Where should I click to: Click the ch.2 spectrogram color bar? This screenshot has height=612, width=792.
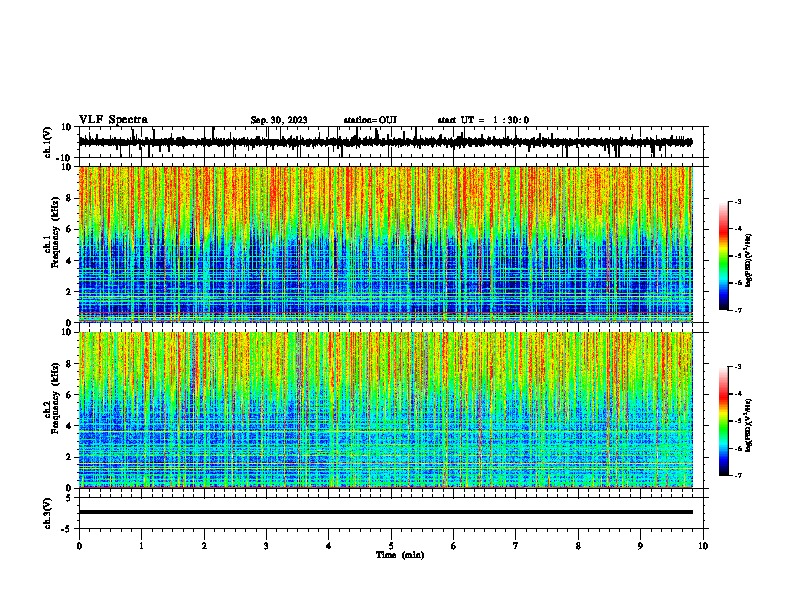724,421
